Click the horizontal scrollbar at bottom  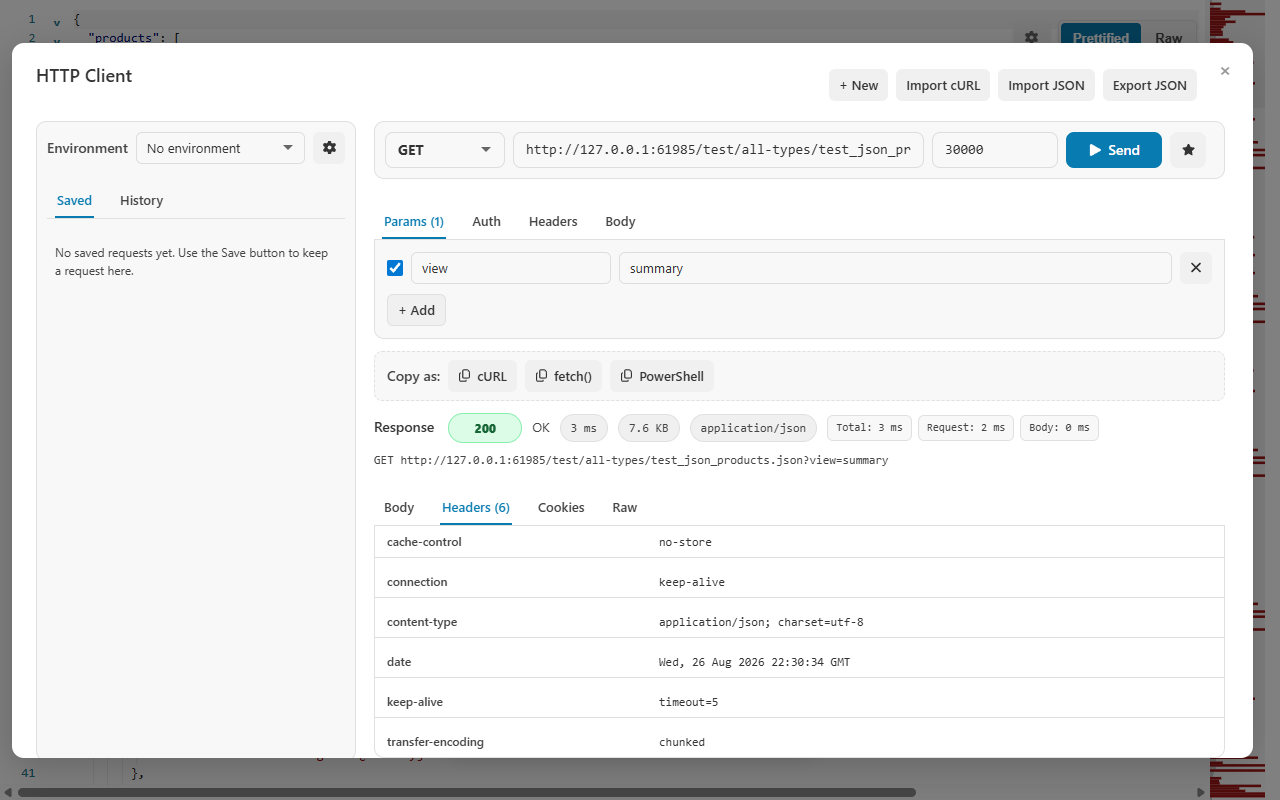[x=466, y=792]
